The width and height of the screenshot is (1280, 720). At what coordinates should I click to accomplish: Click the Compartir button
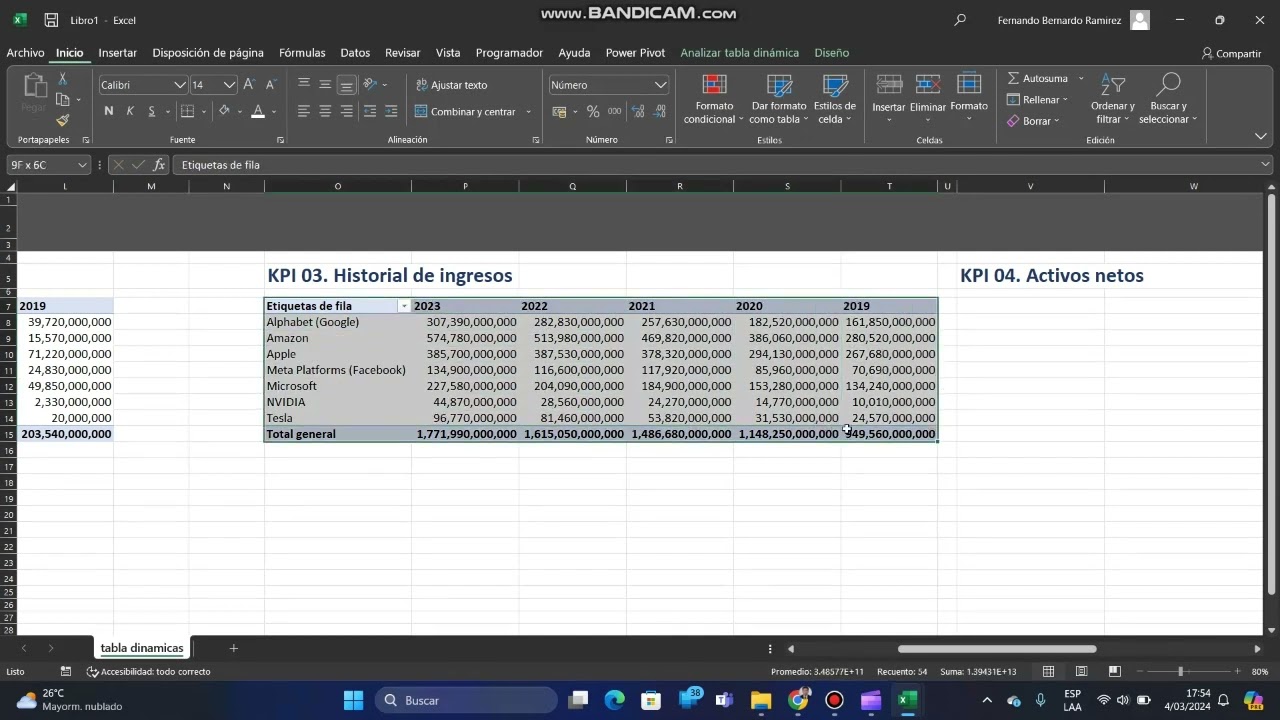pos(1231,53)
